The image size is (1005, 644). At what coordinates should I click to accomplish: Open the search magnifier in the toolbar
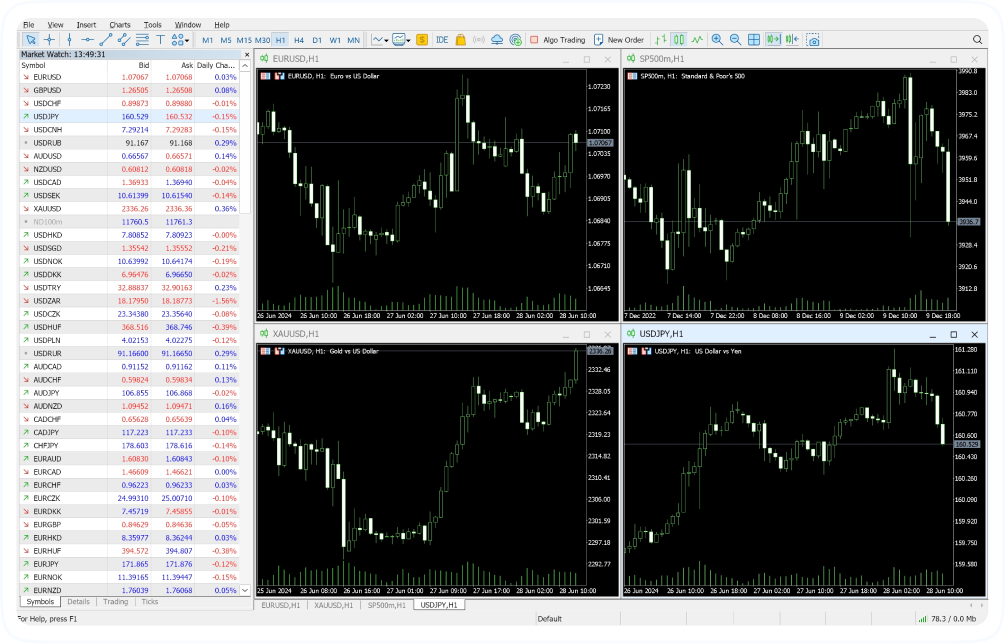(977, 40)
